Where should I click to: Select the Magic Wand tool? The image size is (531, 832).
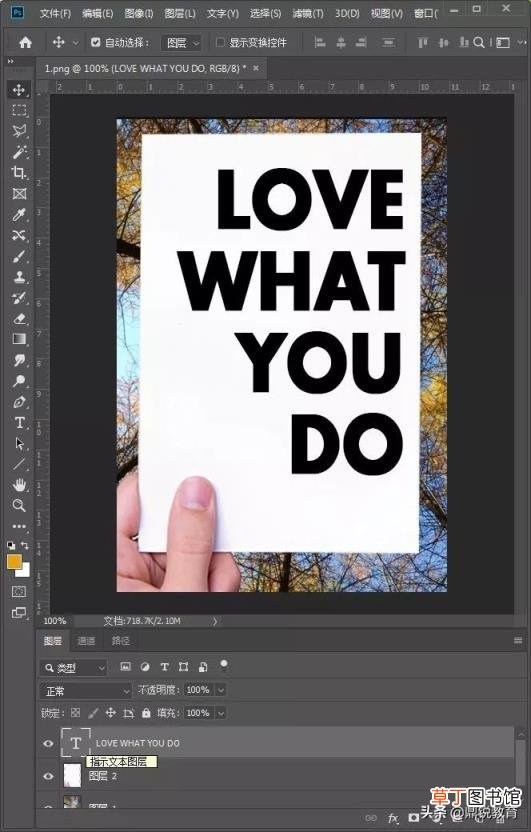(20, 152)
